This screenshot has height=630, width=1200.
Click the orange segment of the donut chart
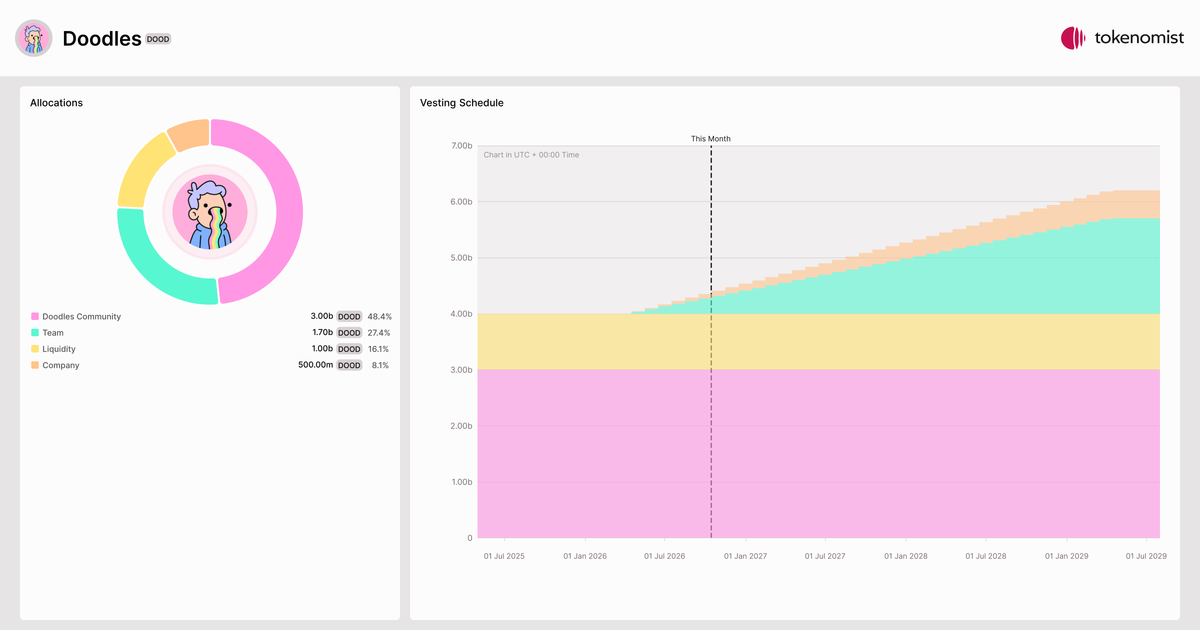[189, 133]
